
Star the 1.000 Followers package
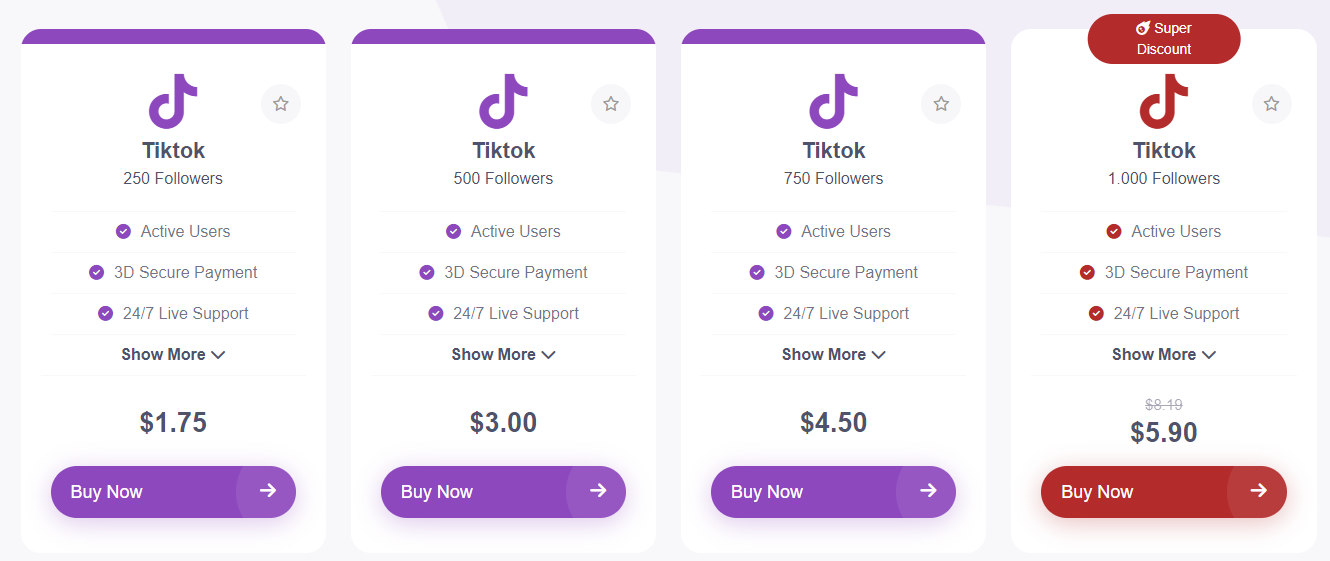[1271, 104]
